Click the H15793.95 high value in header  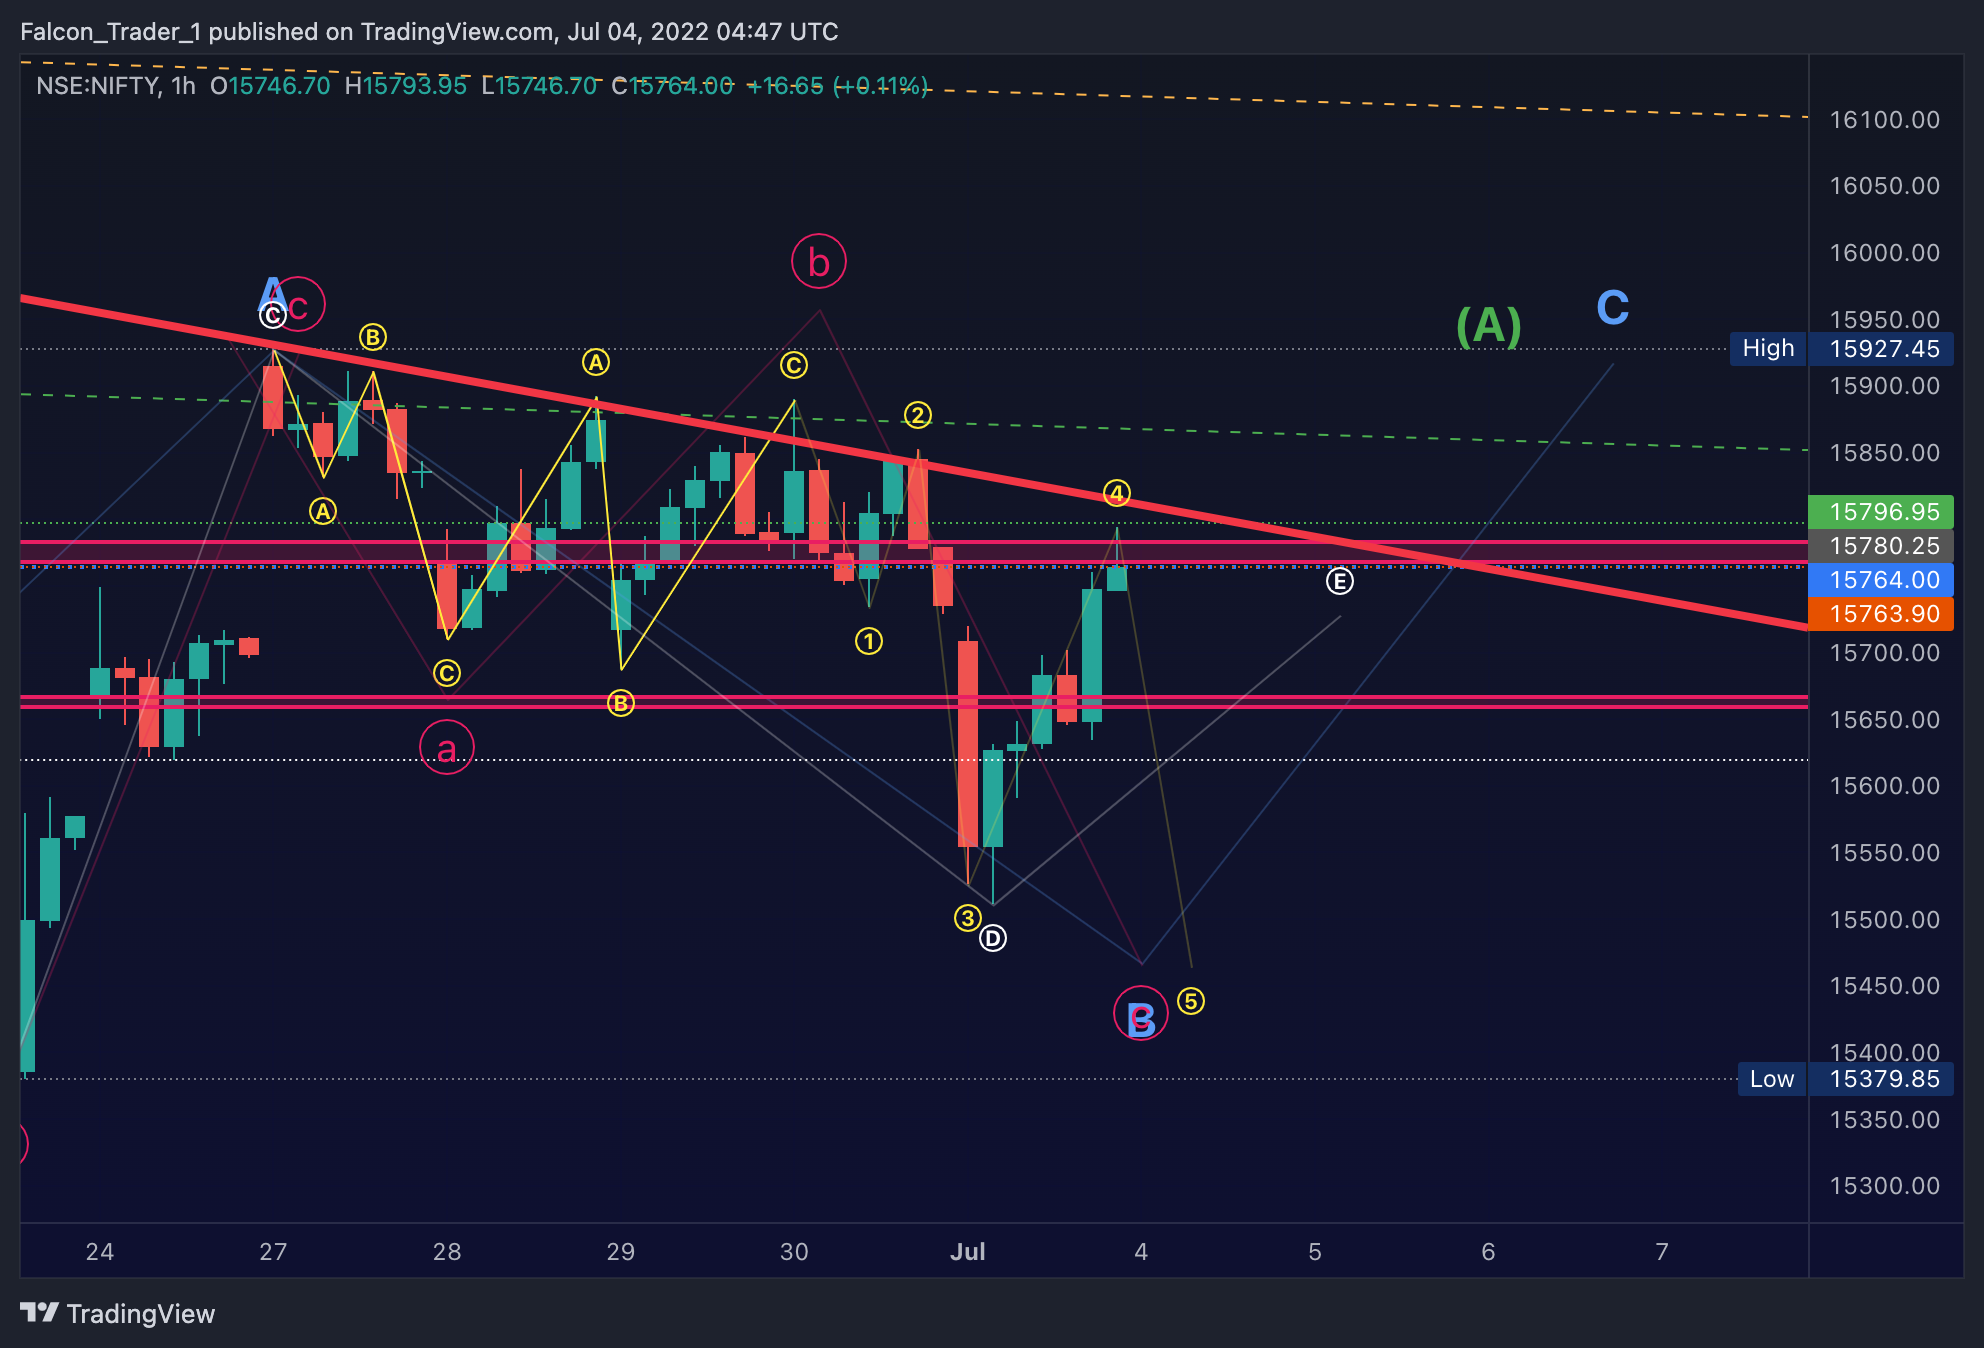[406, 86]
